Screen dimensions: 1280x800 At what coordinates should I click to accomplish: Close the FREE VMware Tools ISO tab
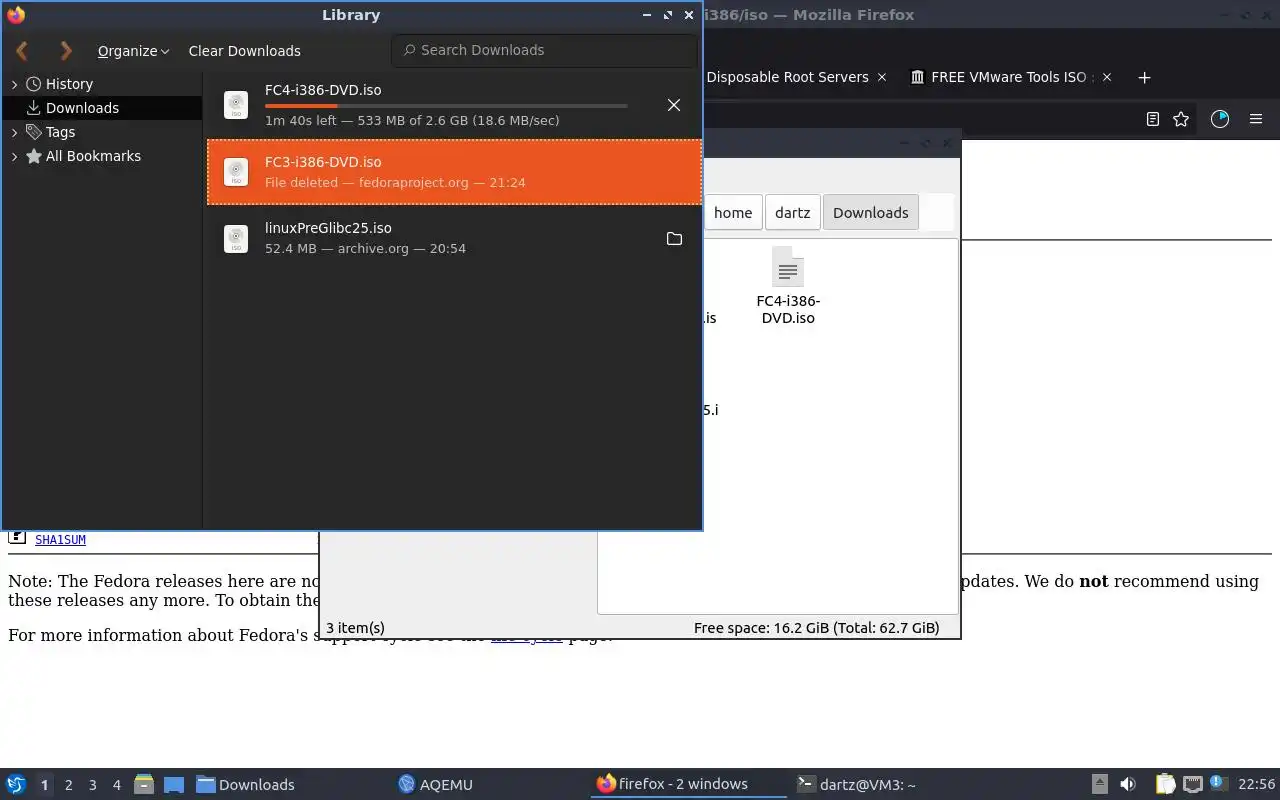1106,77
